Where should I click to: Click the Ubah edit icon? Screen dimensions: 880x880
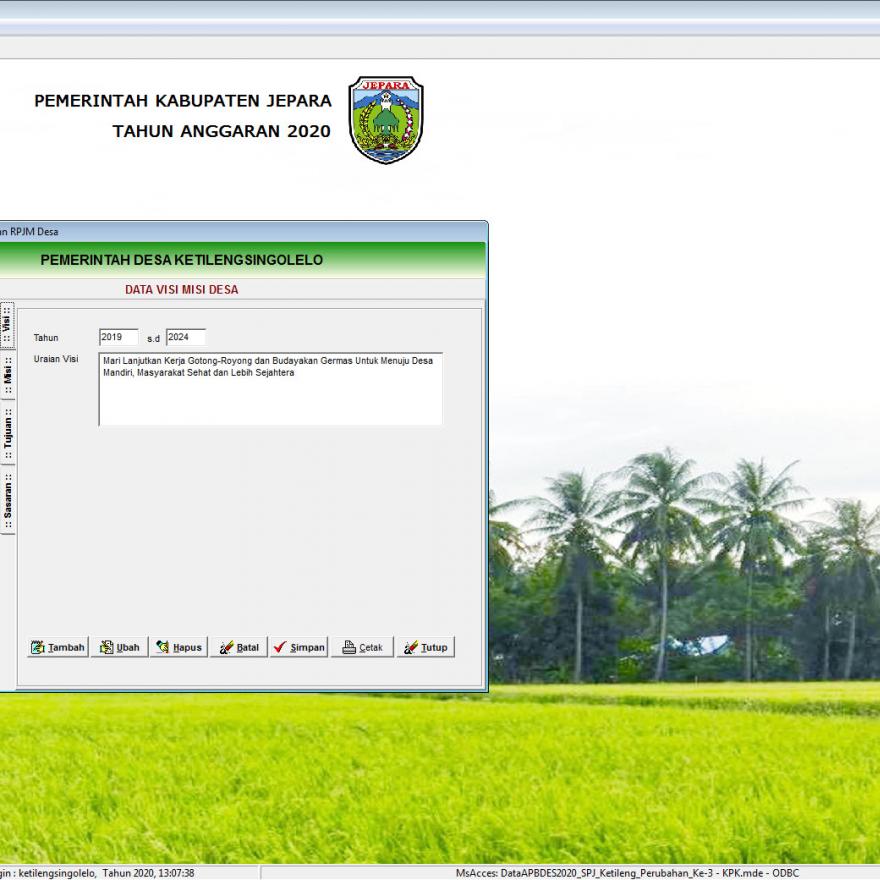(x=106, y=647)
